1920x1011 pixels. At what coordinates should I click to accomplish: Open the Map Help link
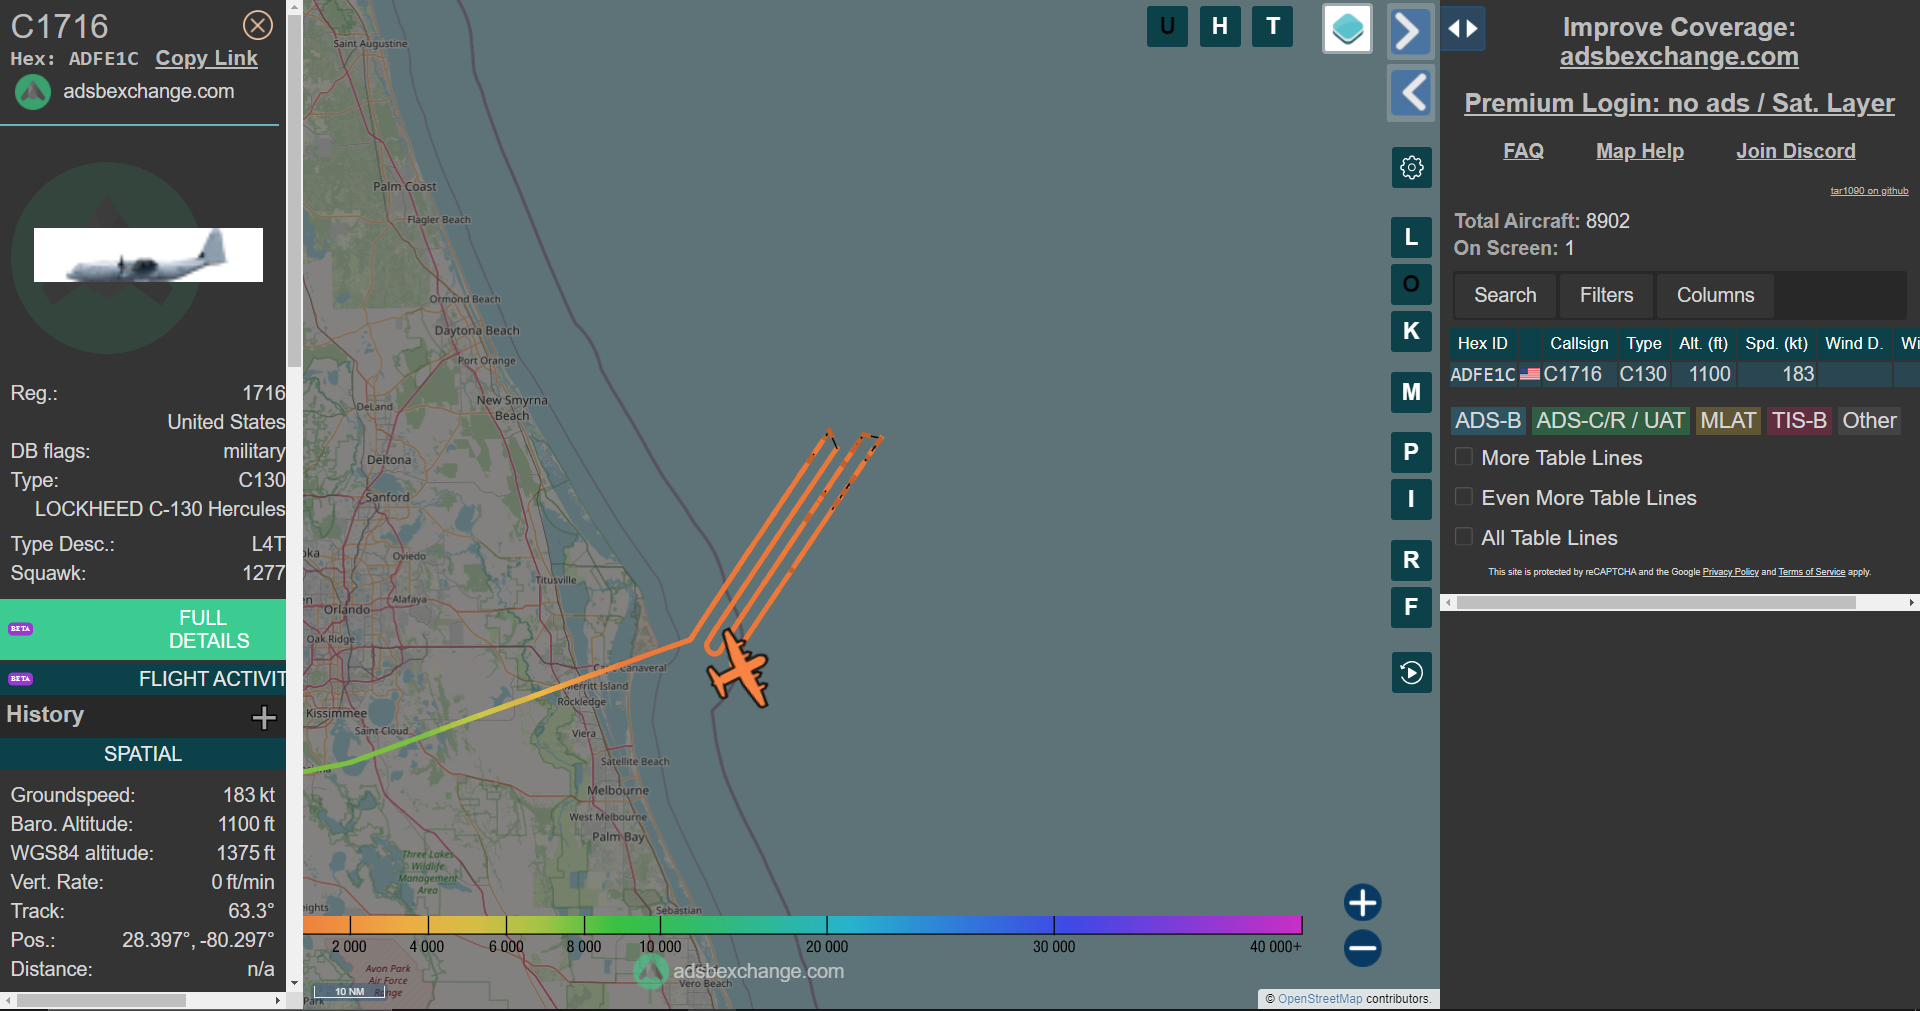pyautogui.click(x=1639, y=151)
